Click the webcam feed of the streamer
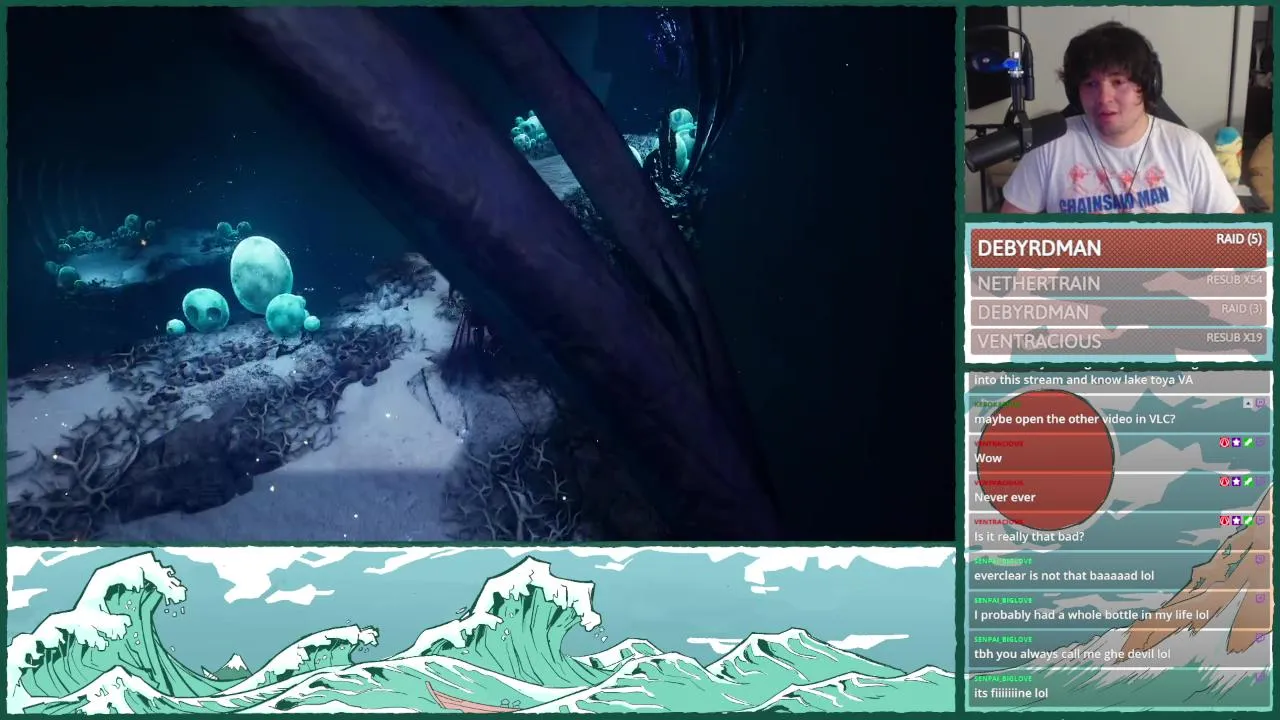 [x=1118, y=109]
